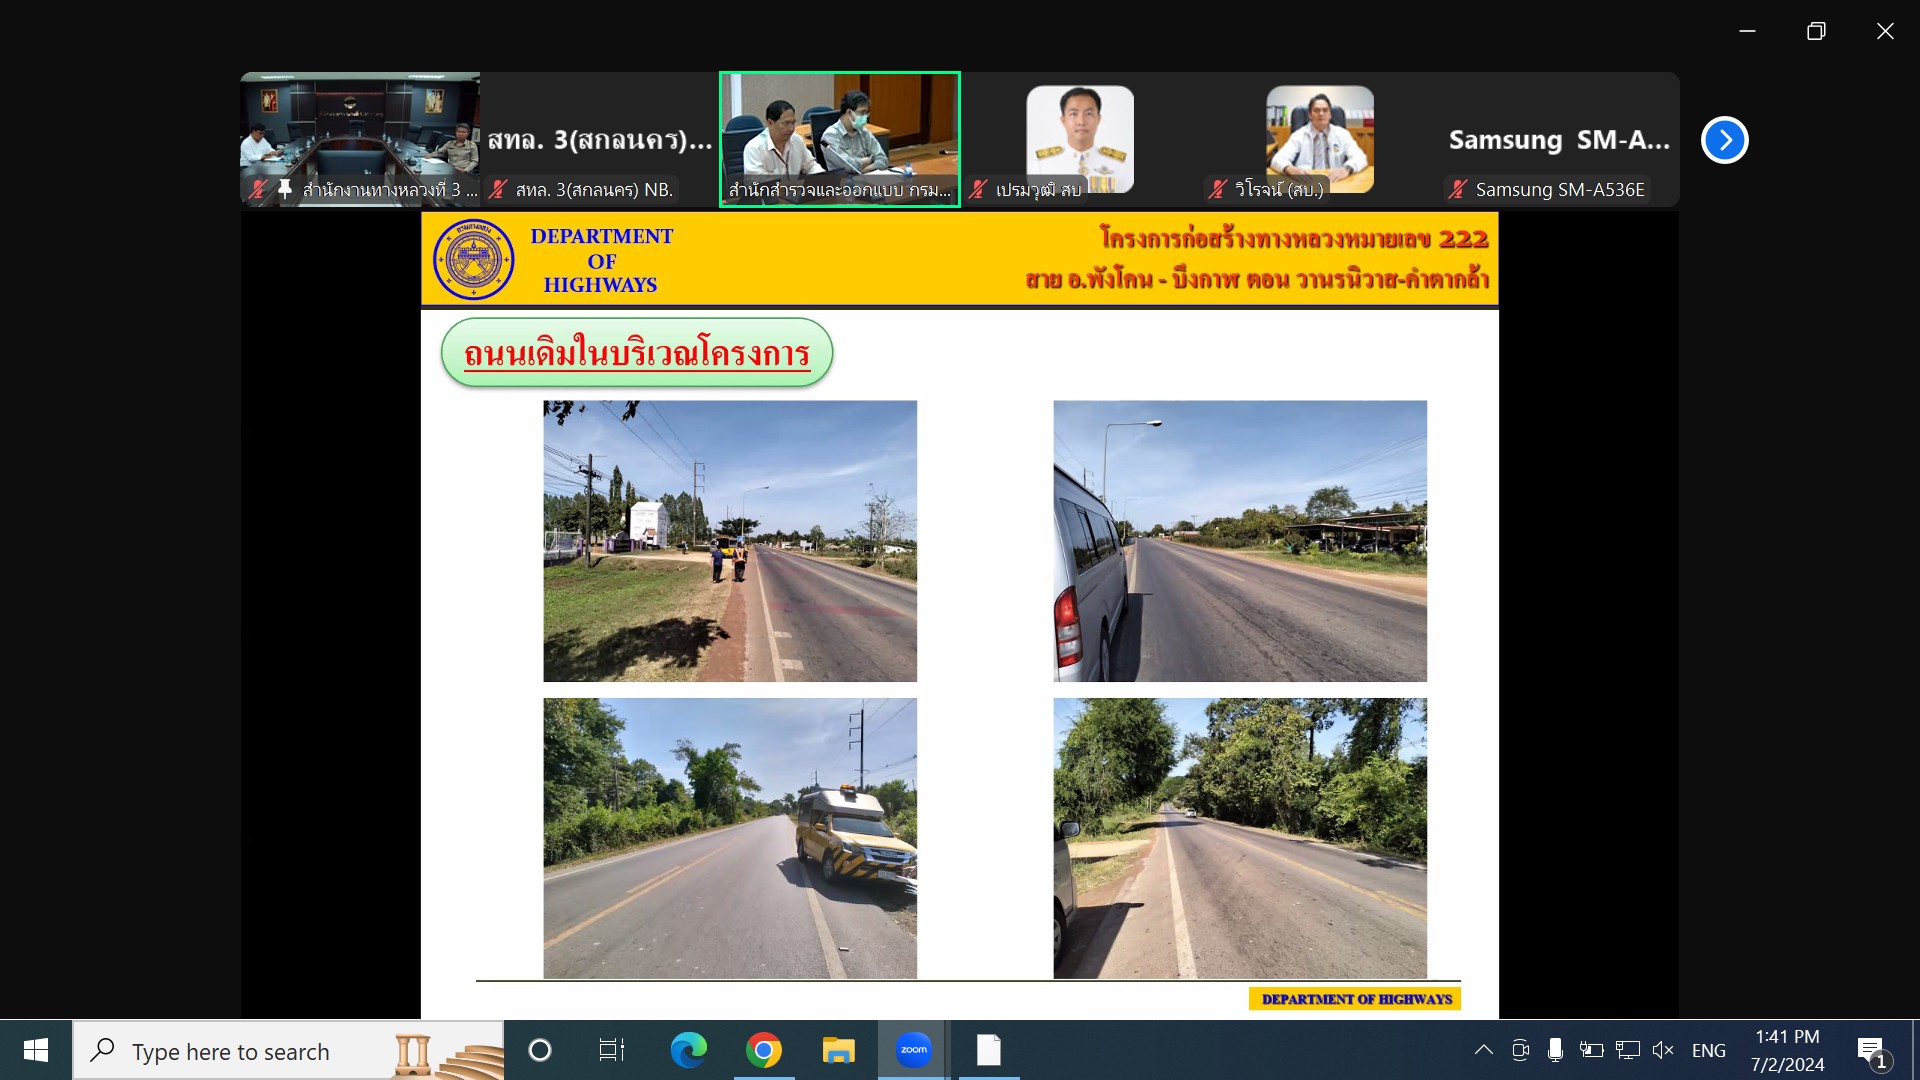This screenshot has height=1080, width=1920.
Task: Open the blank document taskbar icon
Action: click(988, 1050)
